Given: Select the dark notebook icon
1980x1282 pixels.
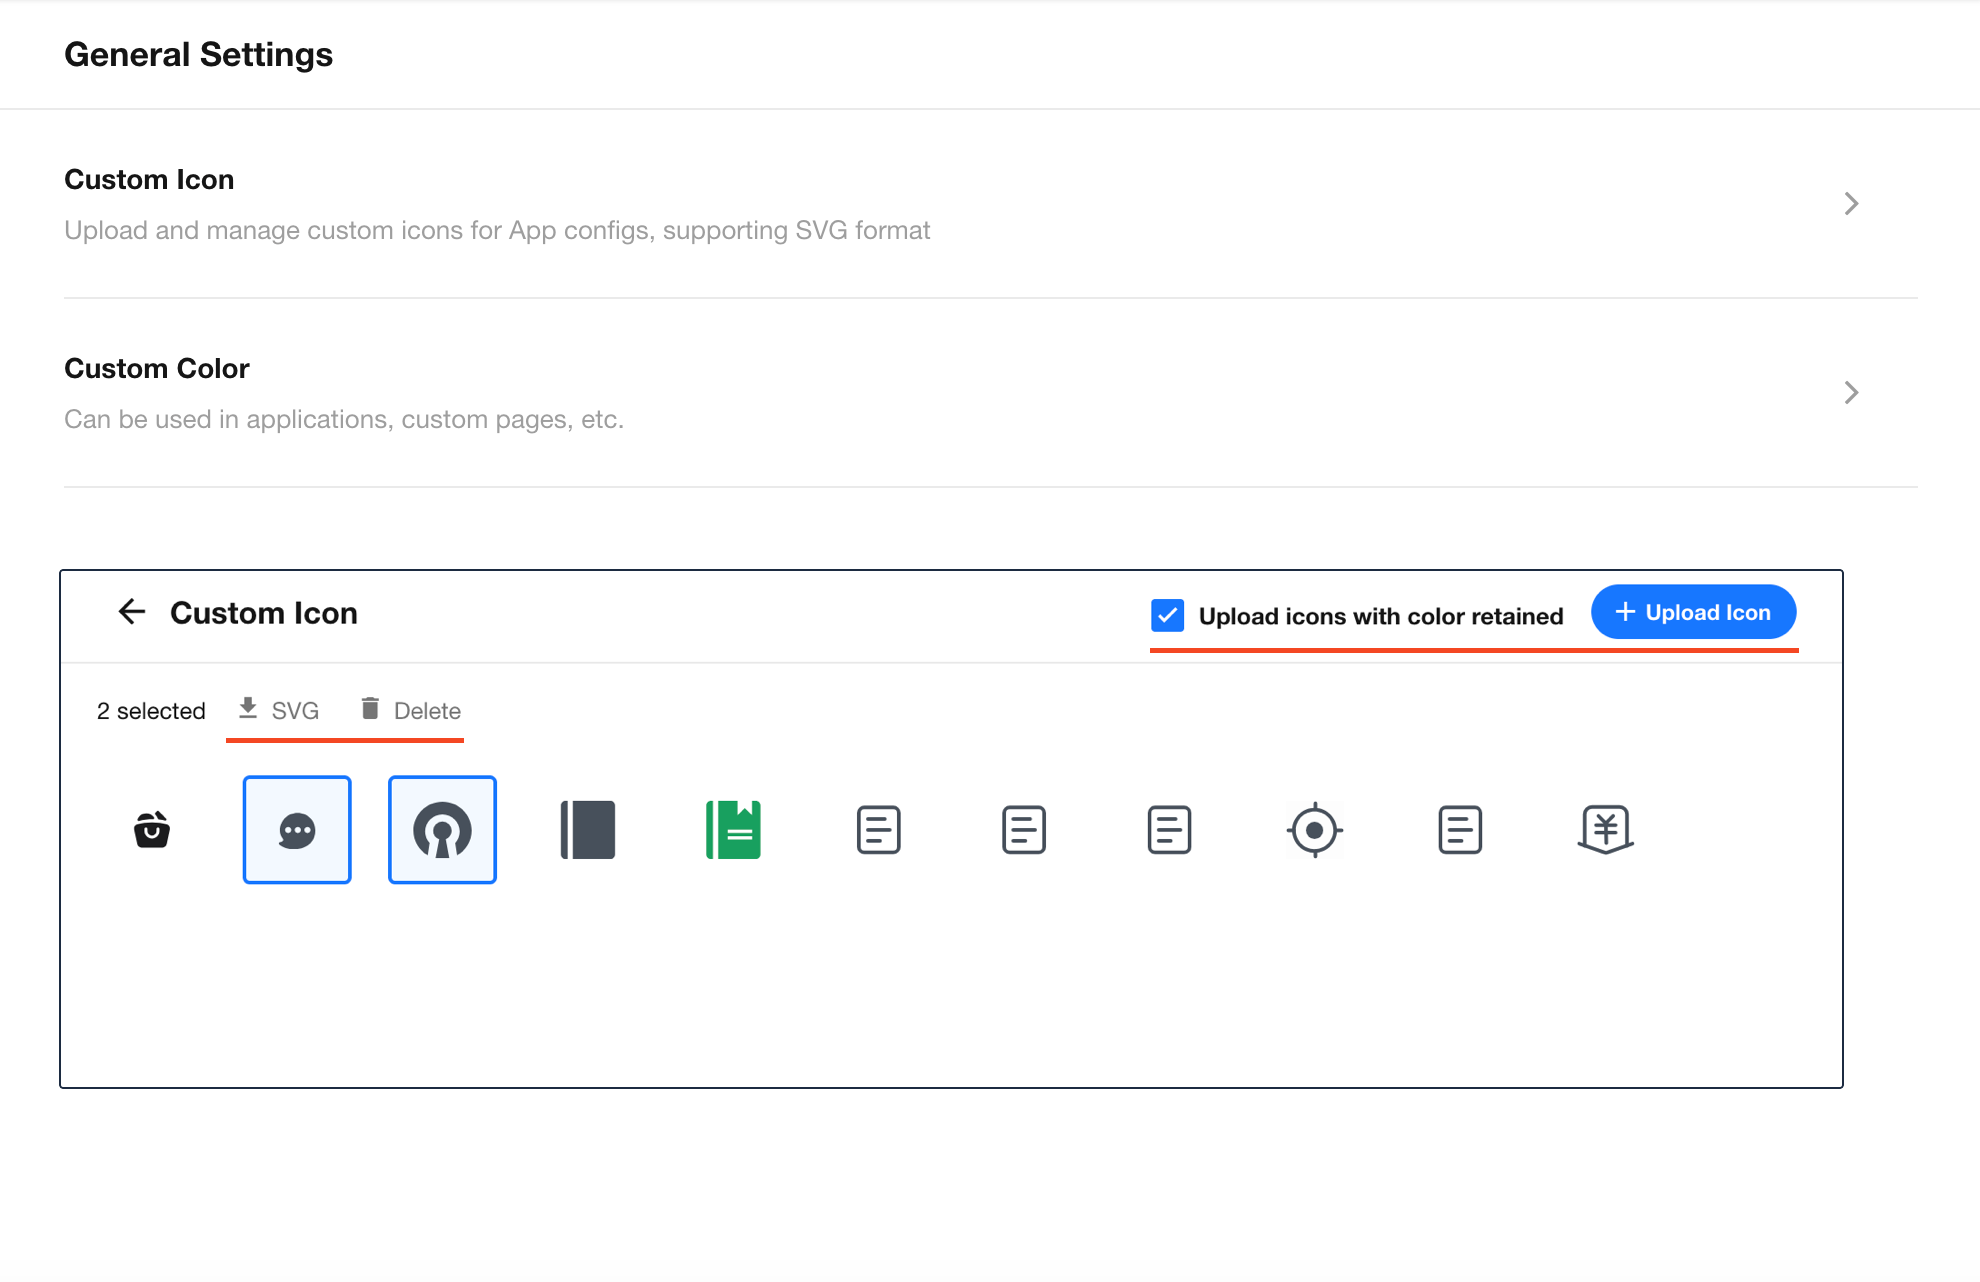Looking at the screenshot, I should [x=588, y=830].
